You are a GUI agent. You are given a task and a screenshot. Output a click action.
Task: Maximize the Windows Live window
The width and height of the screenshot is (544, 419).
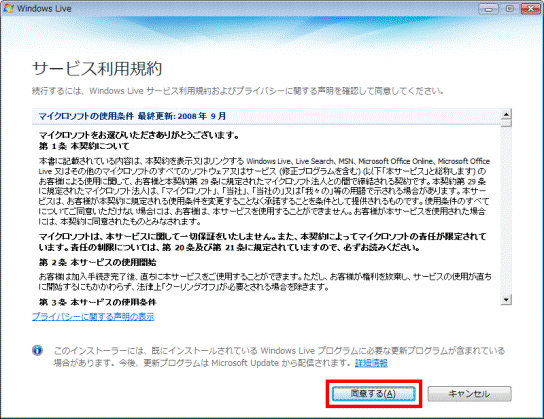510,9
